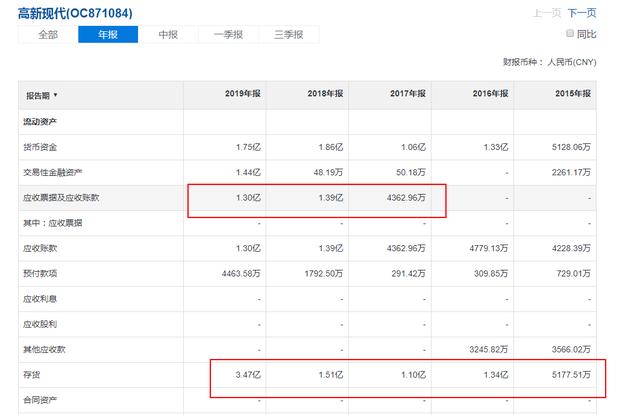Screen dimensions: 640x415
Task: Click the 合同资产 row label
Action: click(x=40, y=400)
